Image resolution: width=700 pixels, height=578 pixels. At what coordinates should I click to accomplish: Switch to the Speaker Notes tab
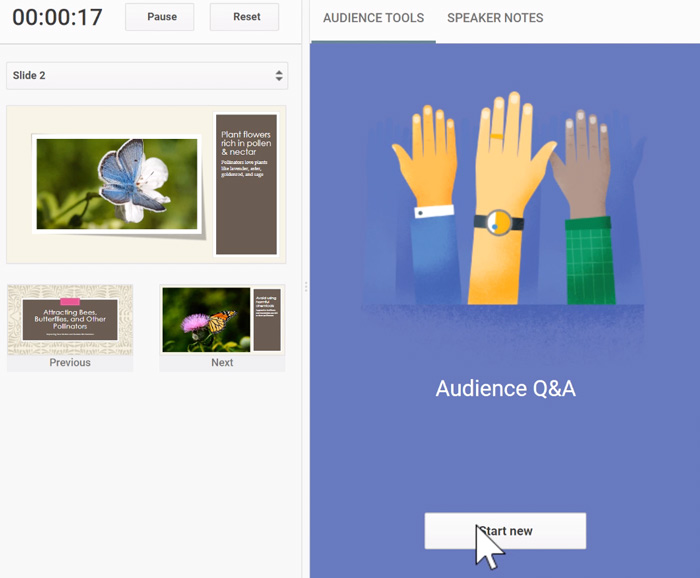[x=495, y=18]
